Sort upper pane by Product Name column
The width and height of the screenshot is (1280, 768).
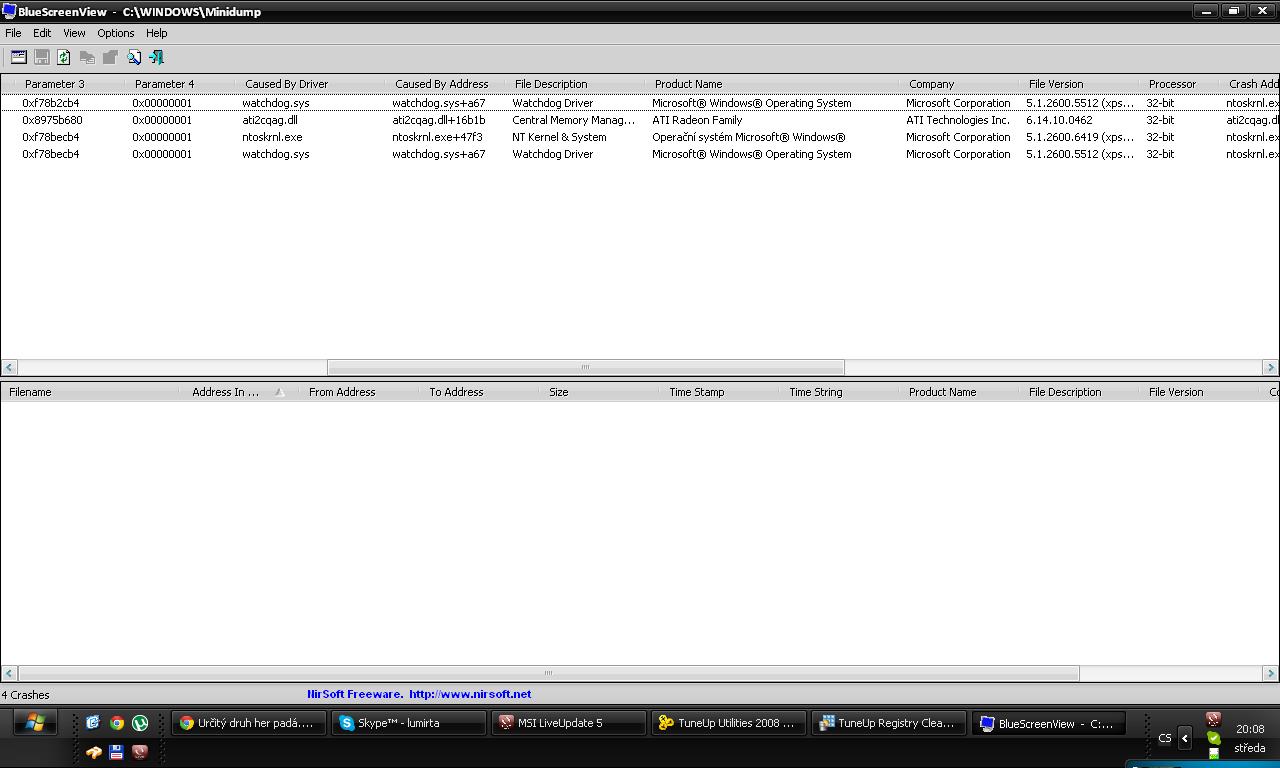click(774, 84)
